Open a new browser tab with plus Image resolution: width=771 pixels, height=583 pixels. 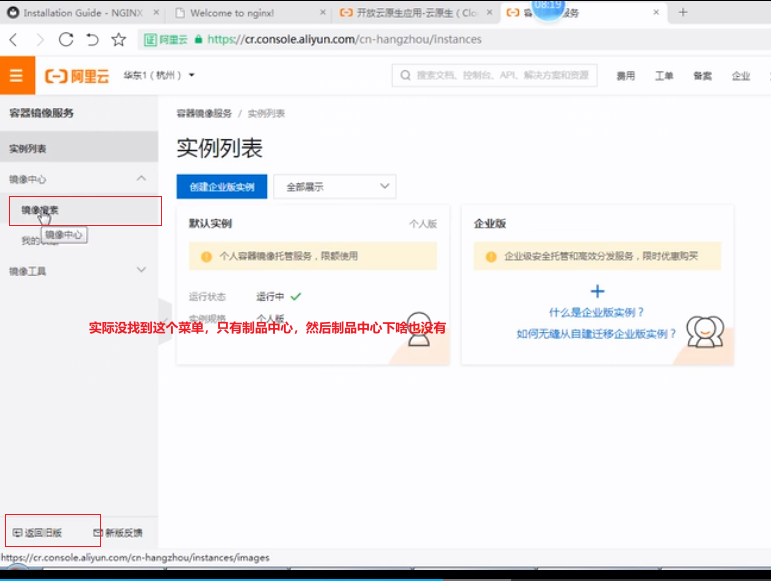point(682,13)
